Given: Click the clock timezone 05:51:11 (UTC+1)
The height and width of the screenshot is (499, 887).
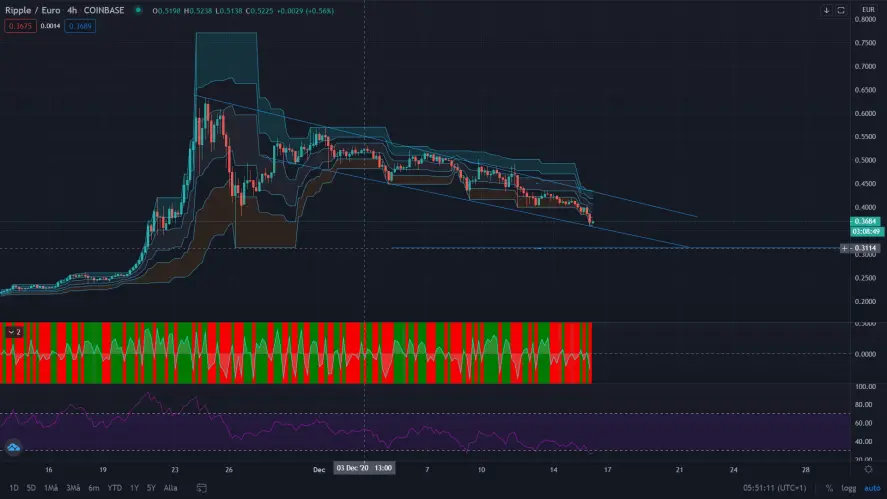Looking at the screenshot, I should (x=774, y=488).
